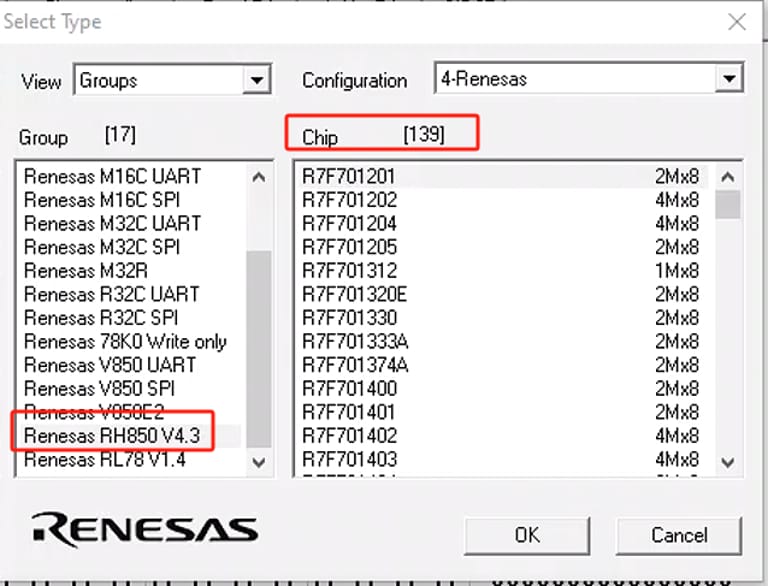Pick Renesas V850 SPI in group list
The width and height of the screenshot is (768, 586).
pyautogui.click(x=112, y=389)
